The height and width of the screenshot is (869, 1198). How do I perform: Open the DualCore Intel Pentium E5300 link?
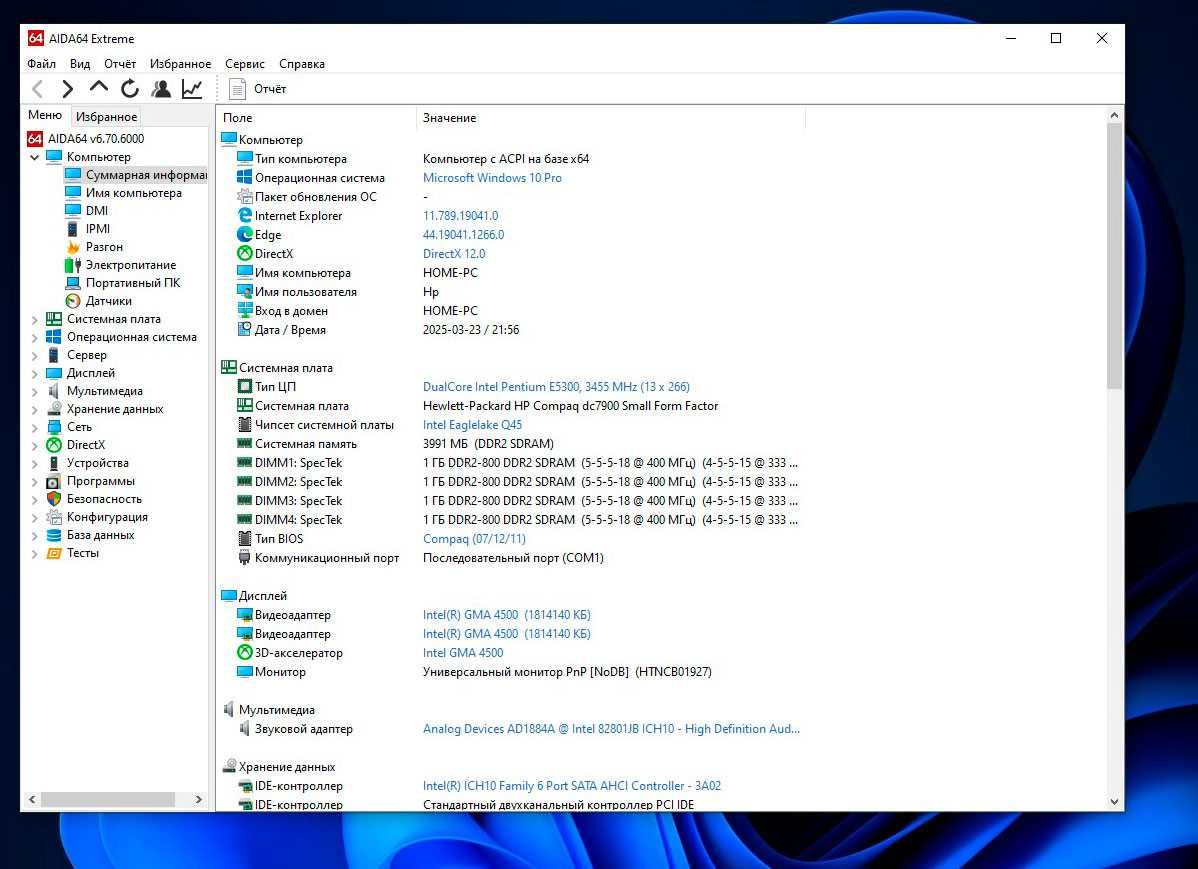(556, 387)
